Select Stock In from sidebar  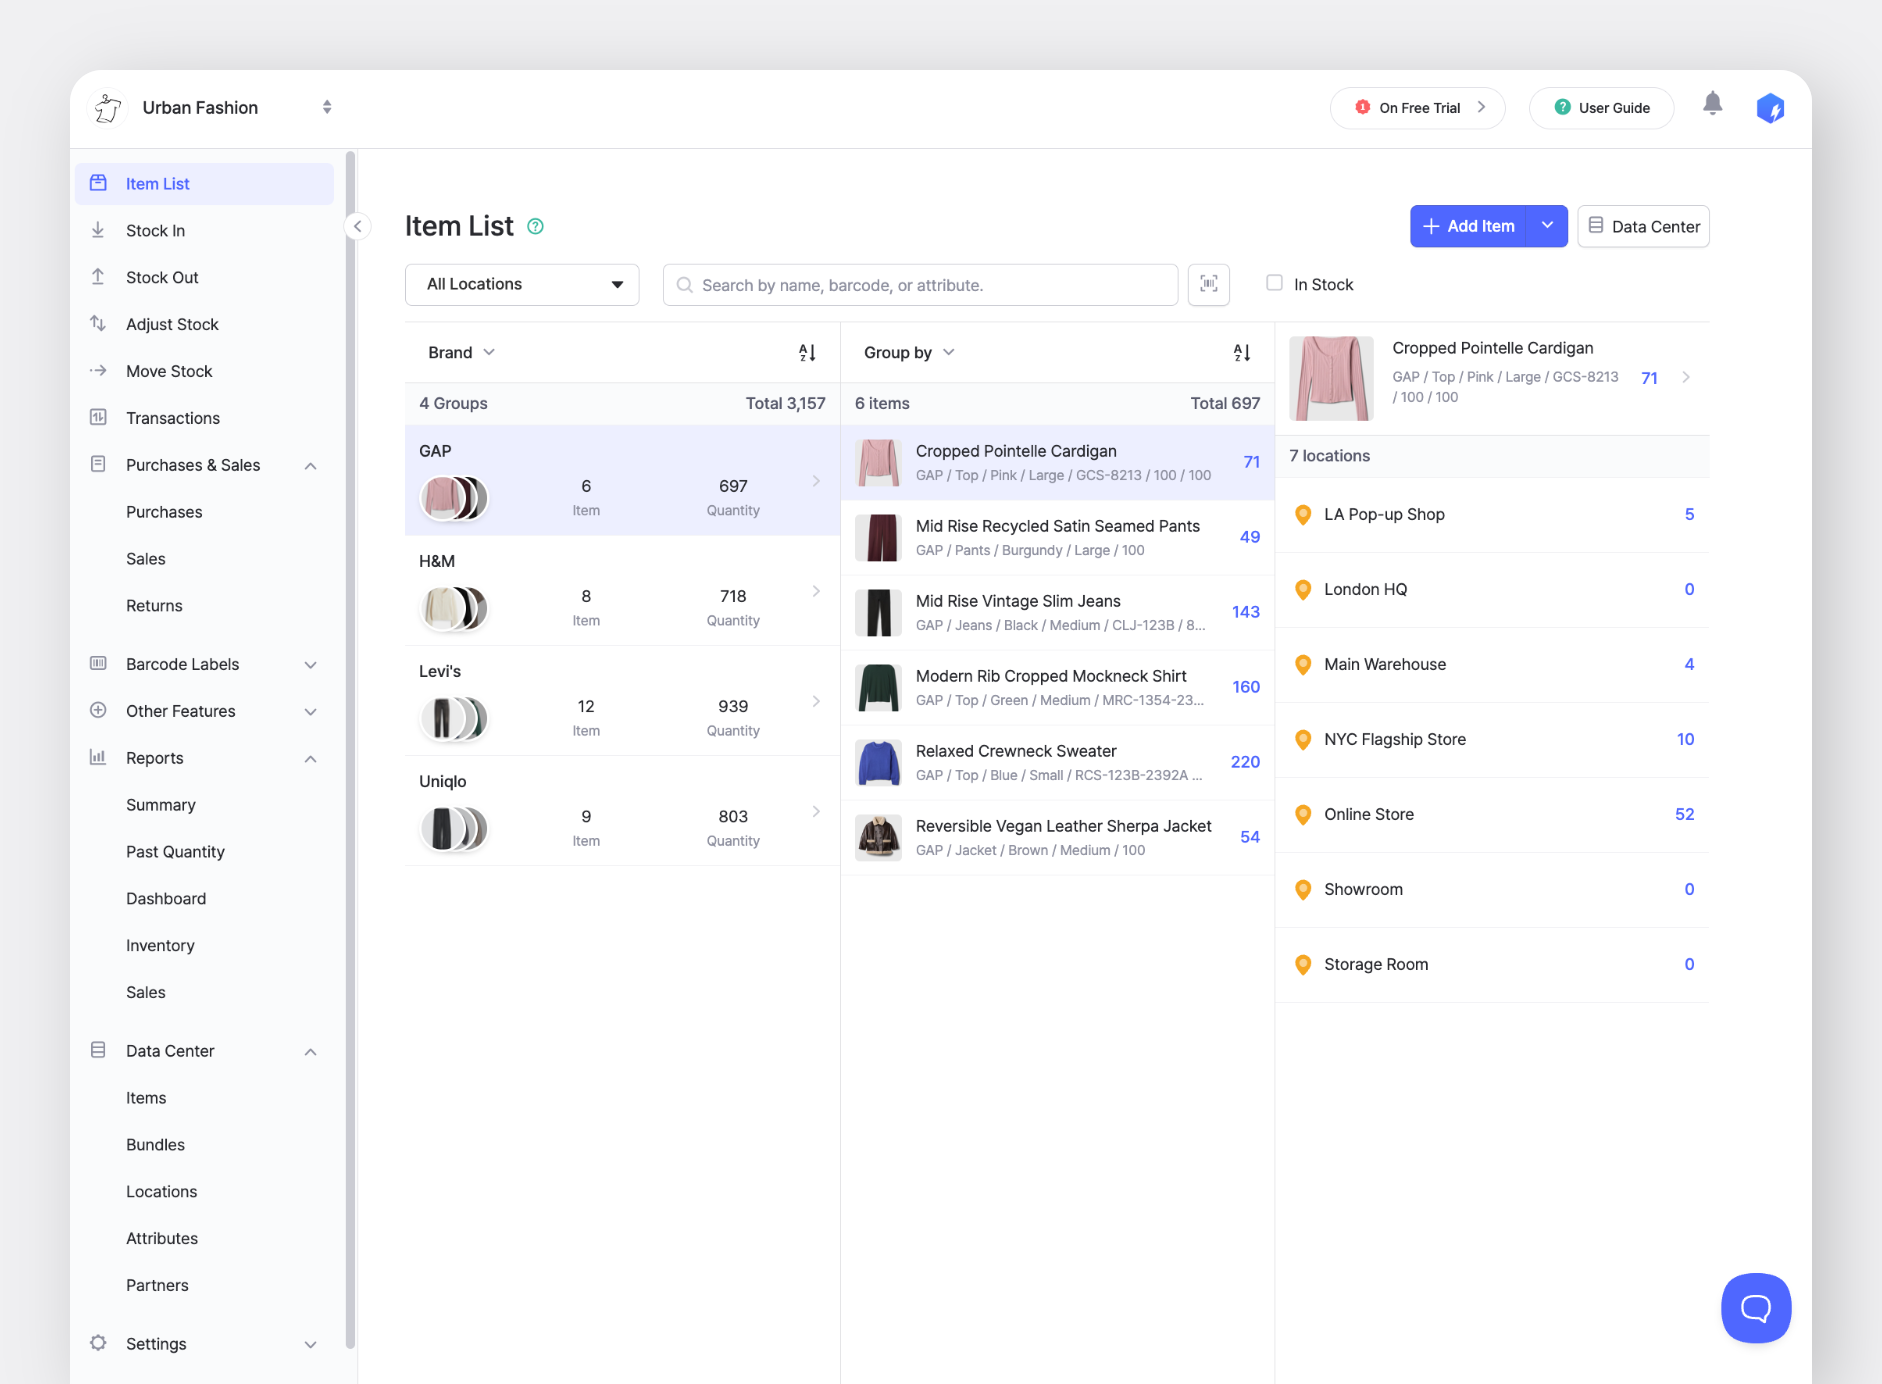click(x=154, y=230)
